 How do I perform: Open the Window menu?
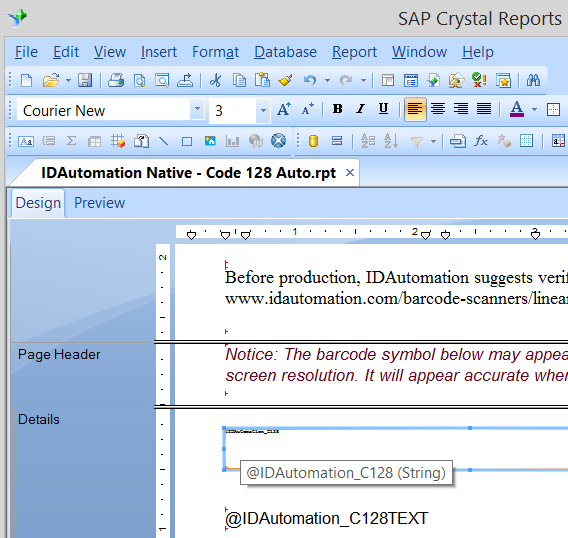pyautogui.click(x=419, y=52)
